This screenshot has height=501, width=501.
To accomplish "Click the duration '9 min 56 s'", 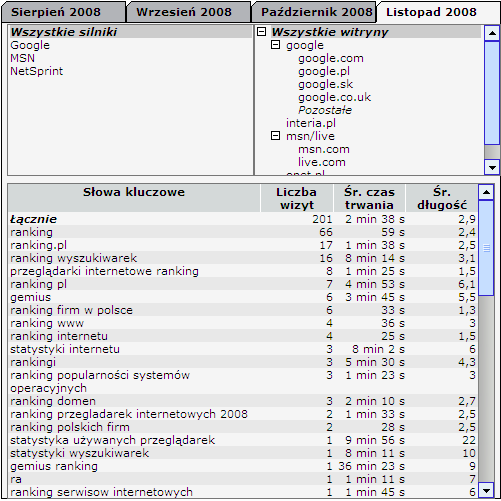I will 375,440.
